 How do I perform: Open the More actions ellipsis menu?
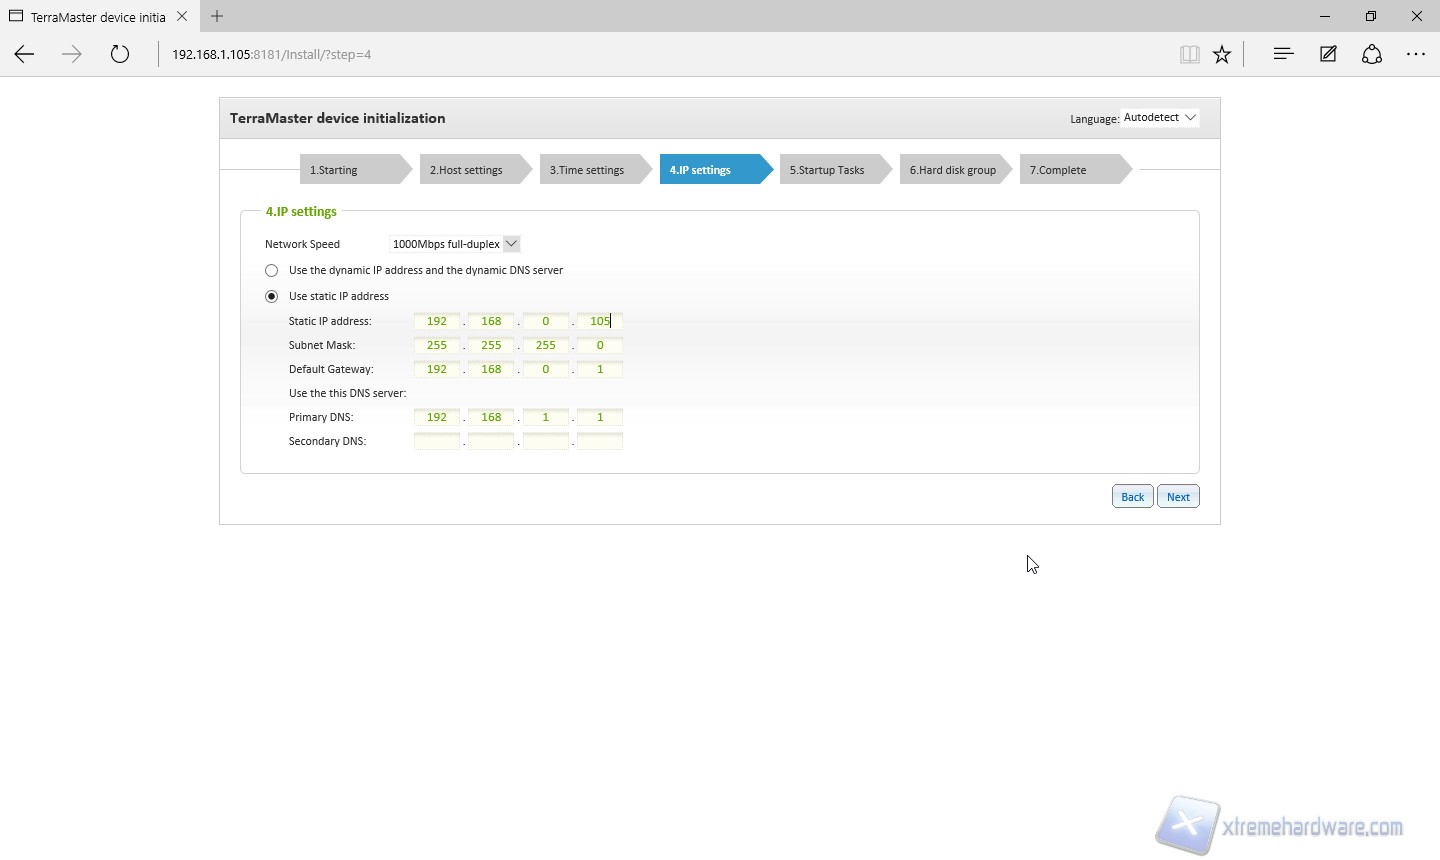coord(1416,55)
